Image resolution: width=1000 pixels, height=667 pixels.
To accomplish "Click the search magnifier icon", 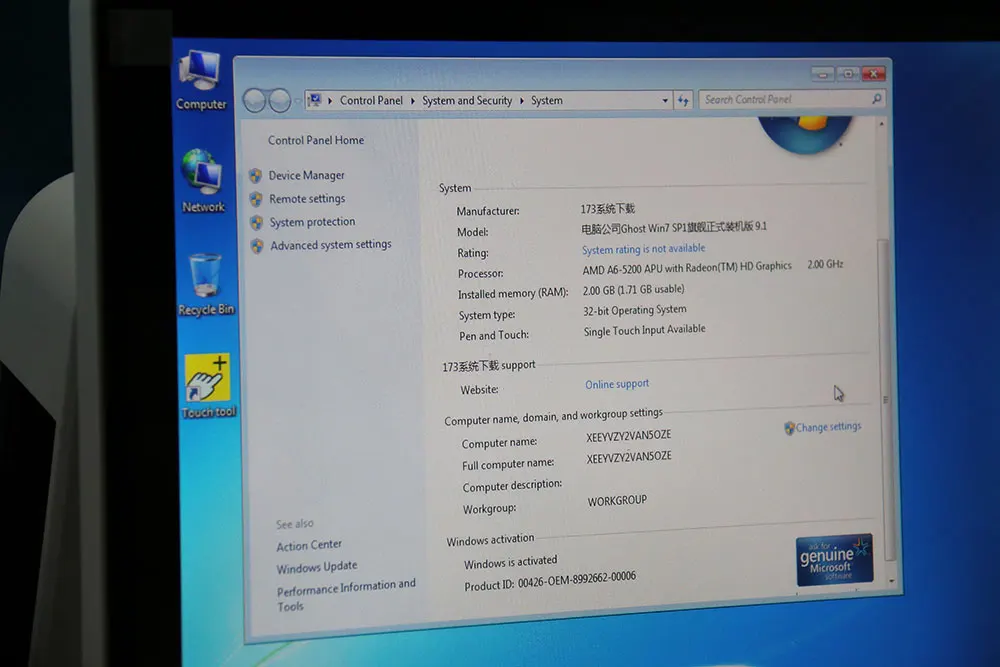I will [x=876, y=99].
